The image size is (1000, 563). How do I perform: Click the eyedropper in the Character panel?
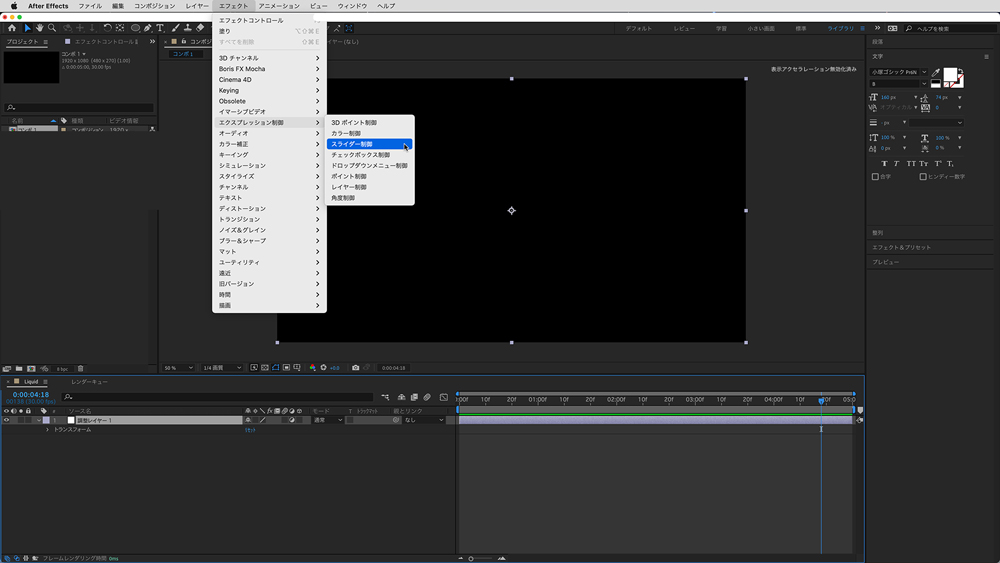click(x=937, y=73)
